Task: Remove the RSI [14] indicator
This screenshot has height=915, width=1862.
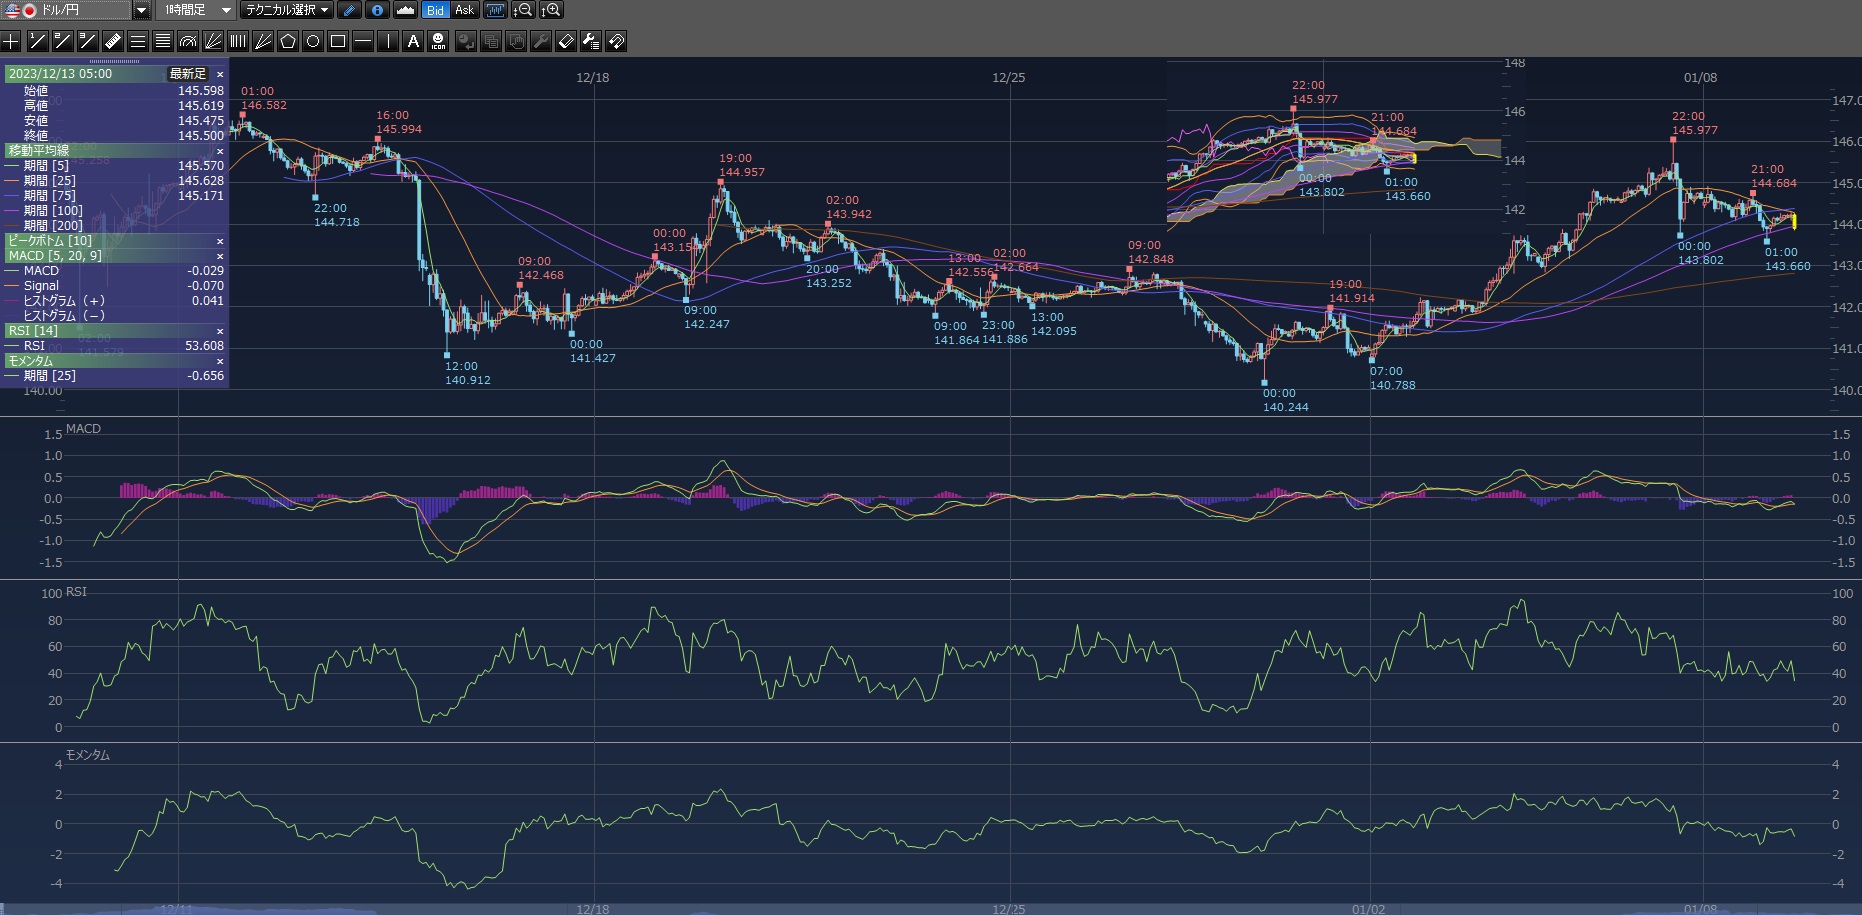Action: click(x=220, y=331)
